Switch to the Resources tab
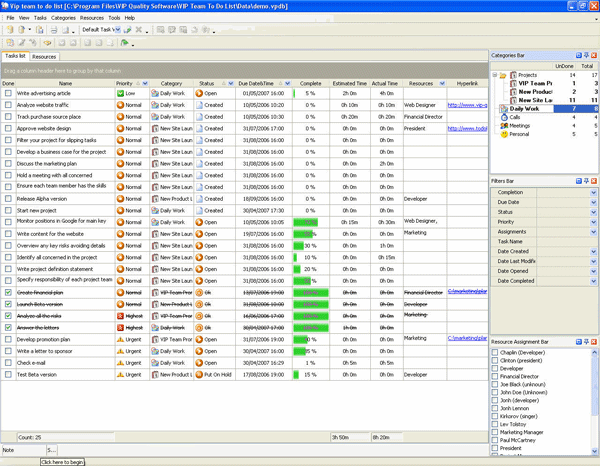Image resolution: width=600 pixels, height=466 pixels. (44, 57)
